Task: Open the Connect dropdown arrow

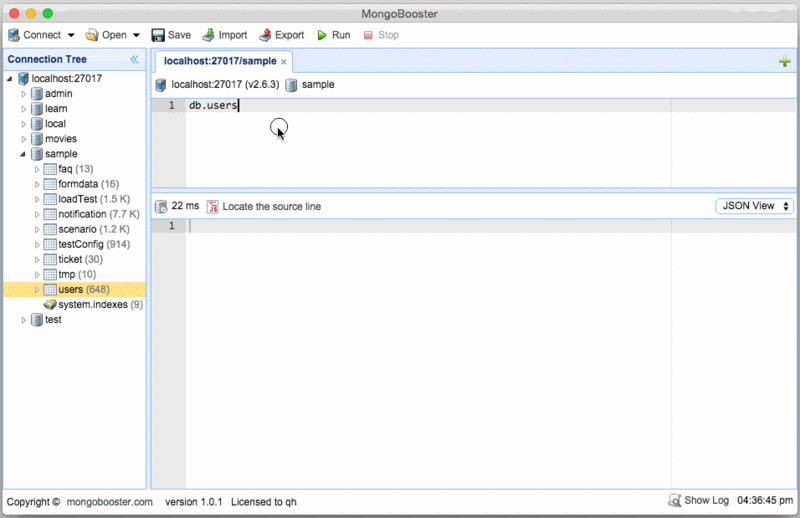Action: click(x=71, y=35)
